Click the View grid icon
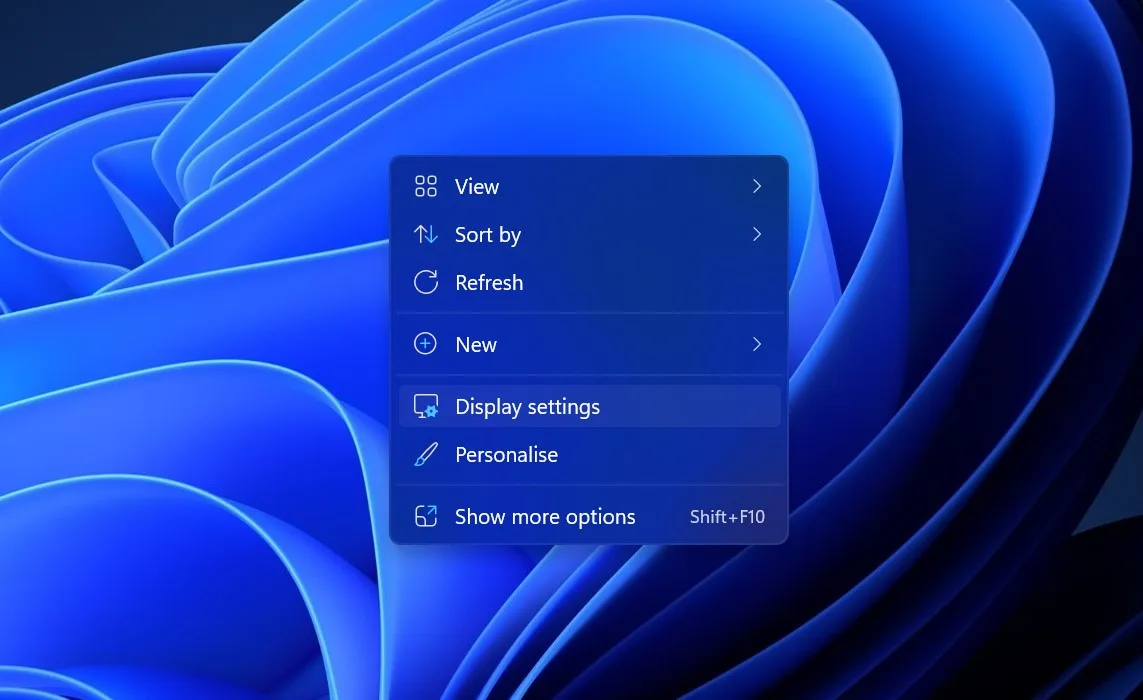 pyautogui.click(x=426, y=187)
